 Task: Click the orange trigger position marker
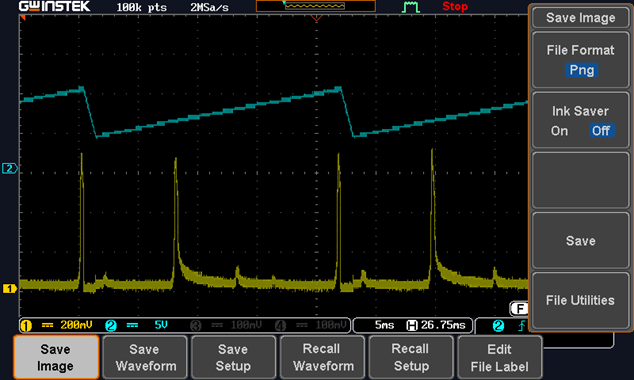(x=316, y=18)
